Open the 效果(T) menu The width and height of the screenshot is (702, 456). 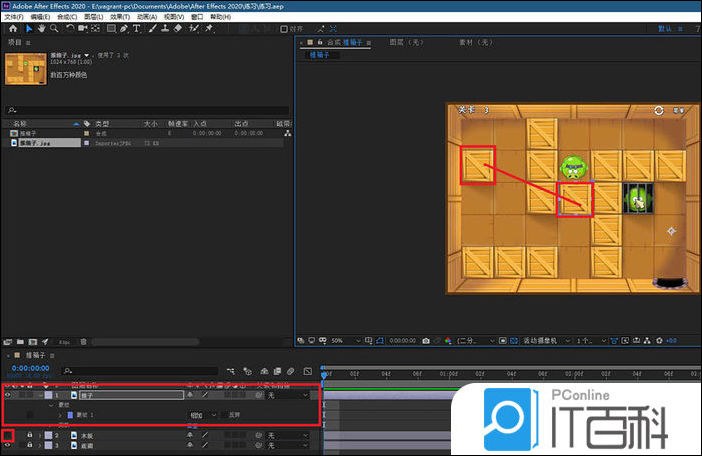click(x=119, y=17)
